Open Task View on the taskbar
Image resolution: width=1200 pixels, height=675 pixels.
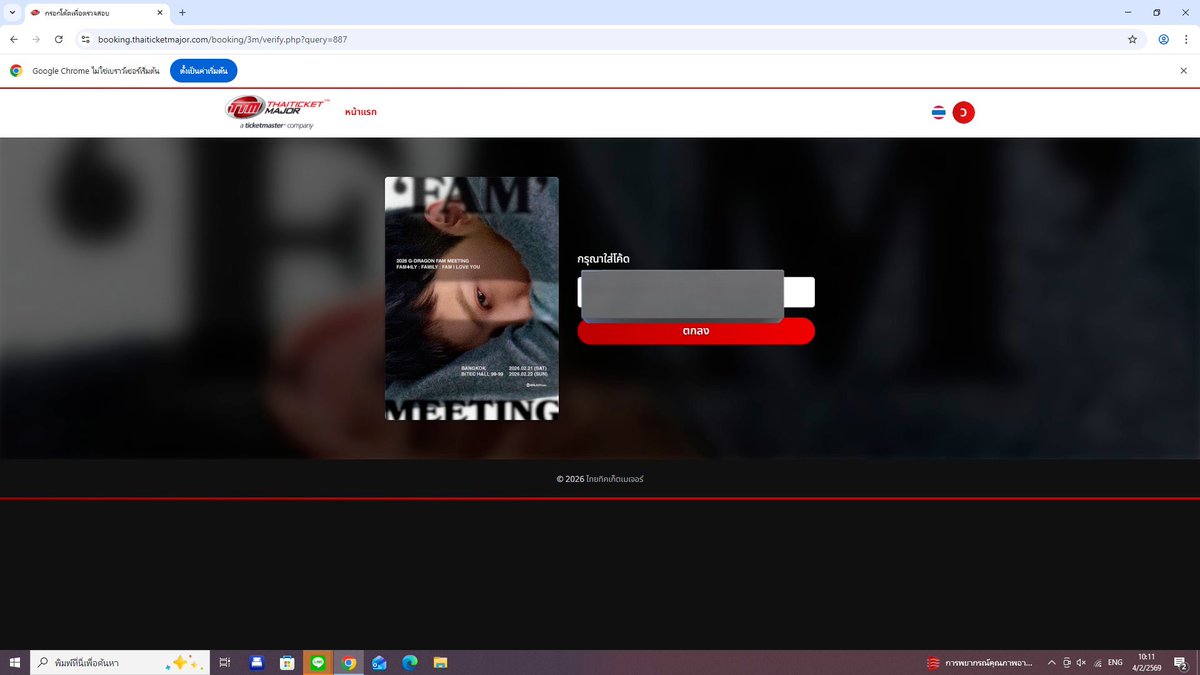pos(225,662)
